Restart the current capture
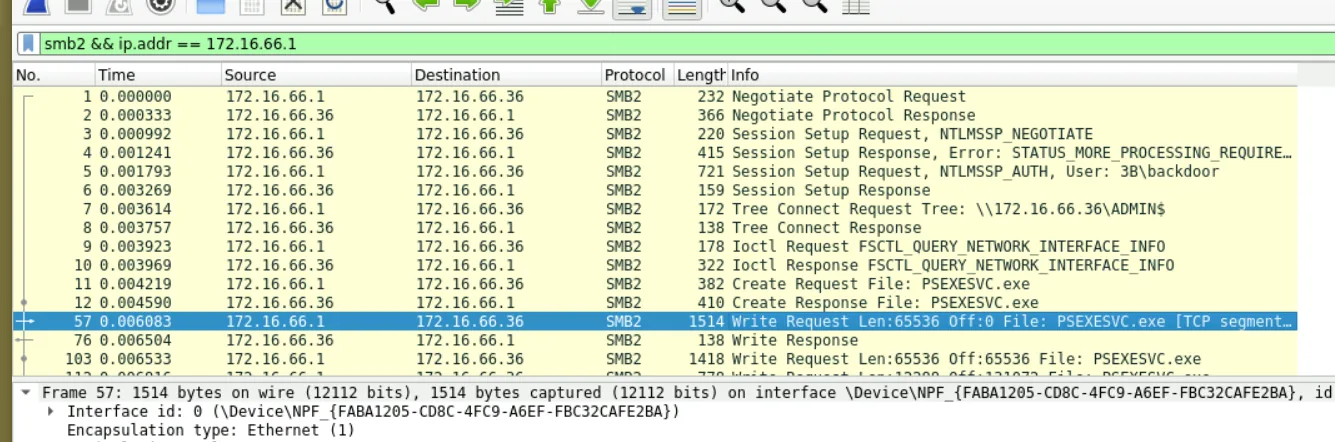1335x442 pixels. point(119,5)
